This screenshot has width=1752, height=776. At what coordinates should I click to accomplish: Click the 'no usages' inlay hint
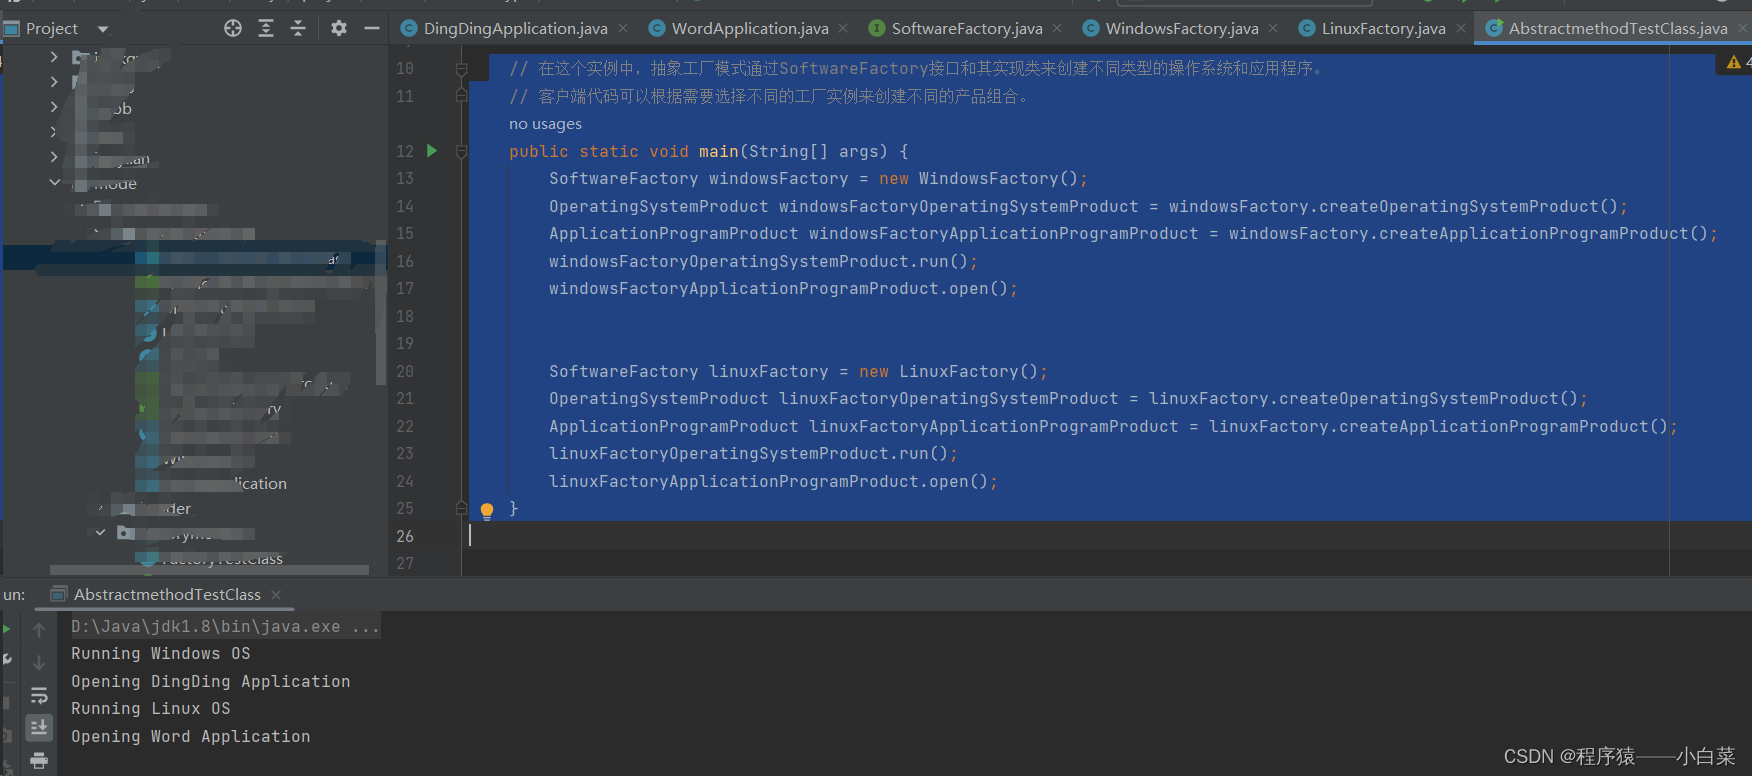[545, 124]
